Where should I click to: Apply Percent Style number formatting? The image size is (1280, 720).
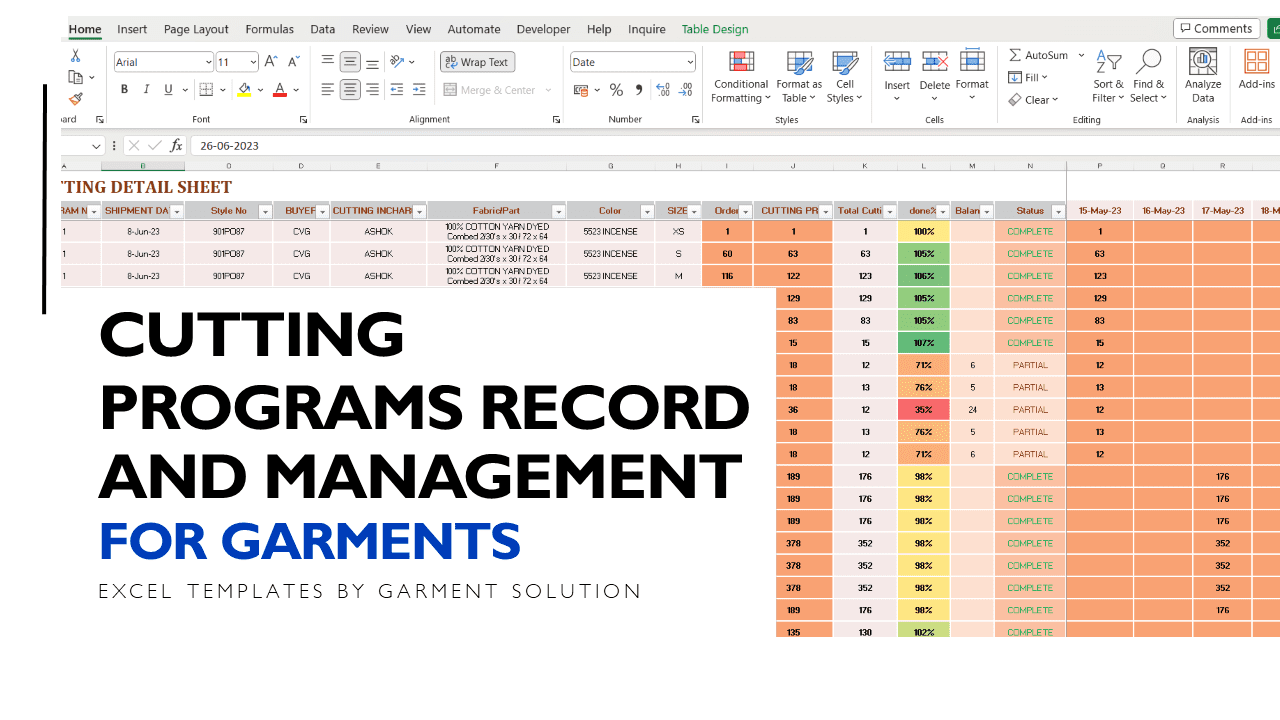tap(616, 90)
